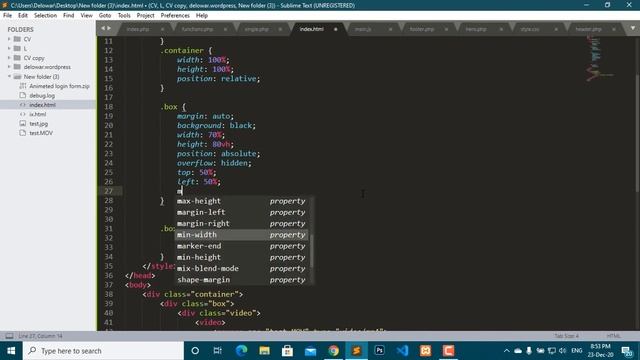Choose shape-margin from autocomplete list
Image resolution: width=640 pixels, height=360 pixels.
pyautogui.click(x=242, y=280)
